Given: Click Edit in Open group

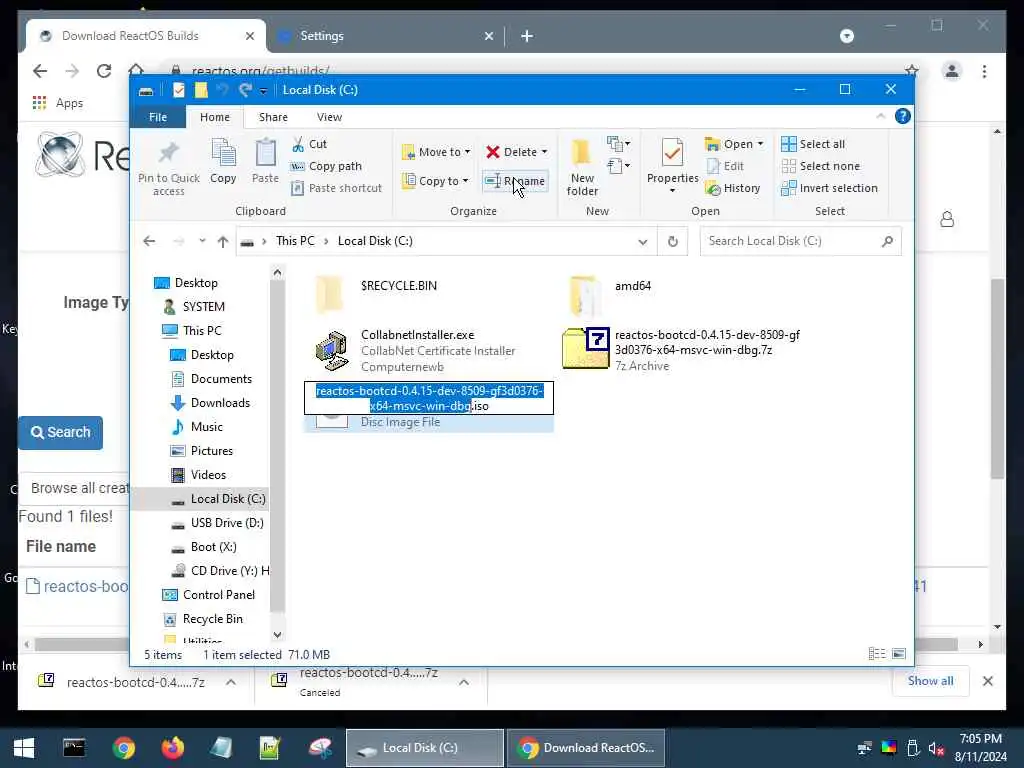Looking at the screenshot, I should coord(725,166).
